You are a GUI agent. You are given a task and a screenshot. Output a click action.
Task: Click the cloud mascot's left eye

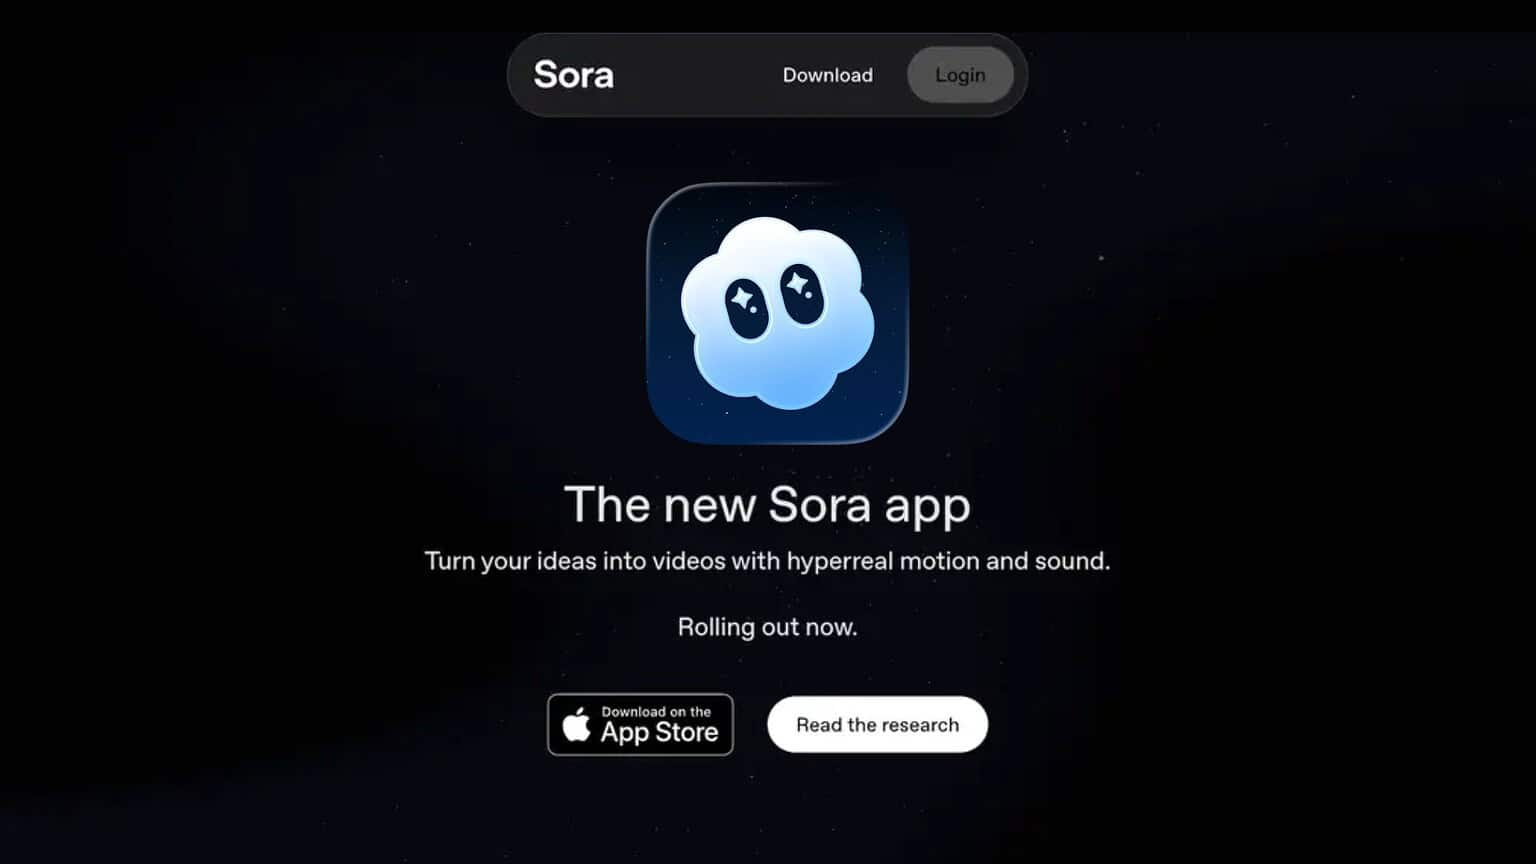[747, 308]
